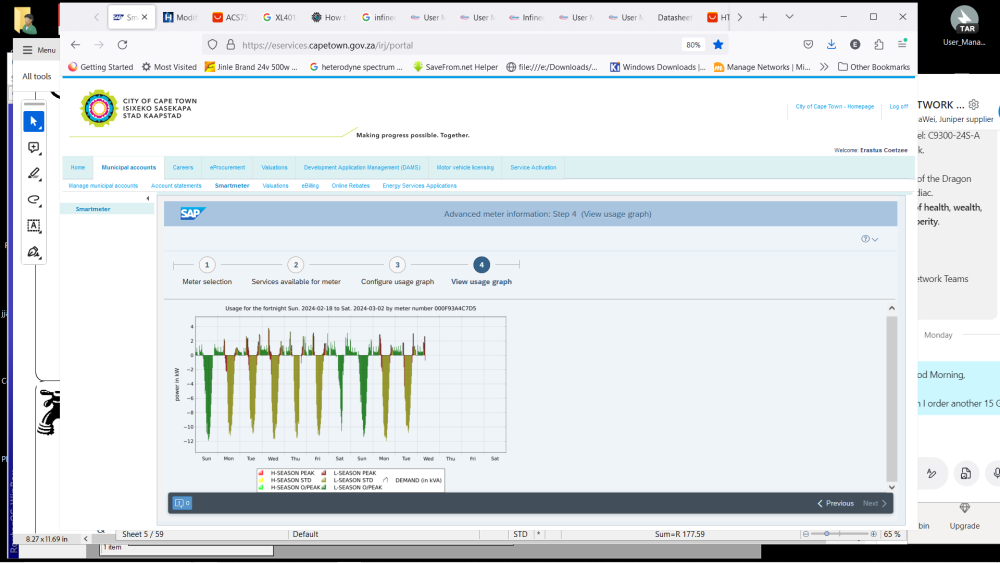
Task: Switch to the Datasheet browser tab
Action: click(675, 17)
